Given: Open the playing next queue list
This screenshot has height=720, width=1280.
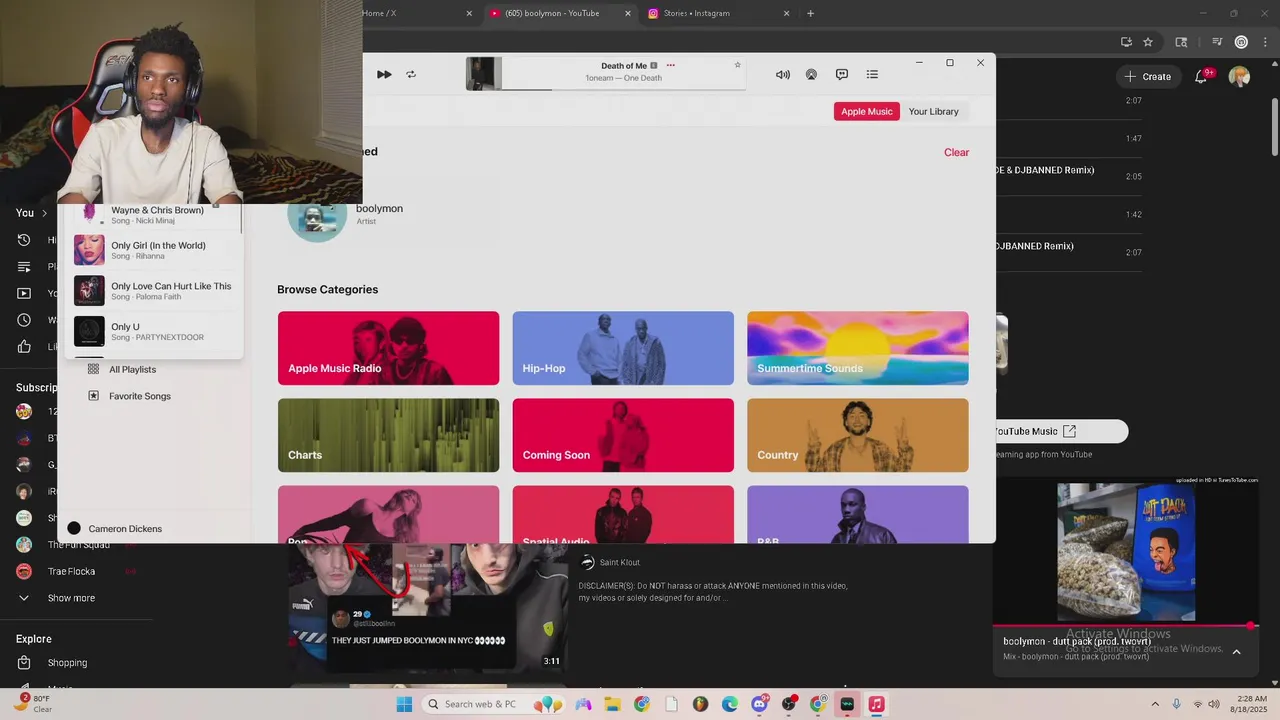Looking at the screenshot, I should 872,74.
